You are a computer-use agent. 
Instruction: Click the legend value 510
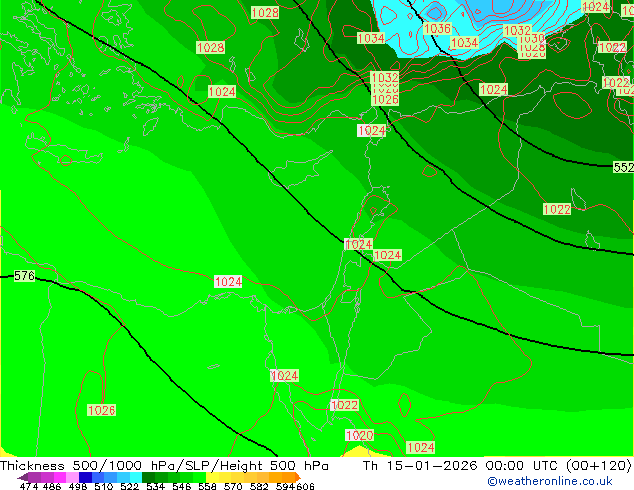click(x=104, y=486)
